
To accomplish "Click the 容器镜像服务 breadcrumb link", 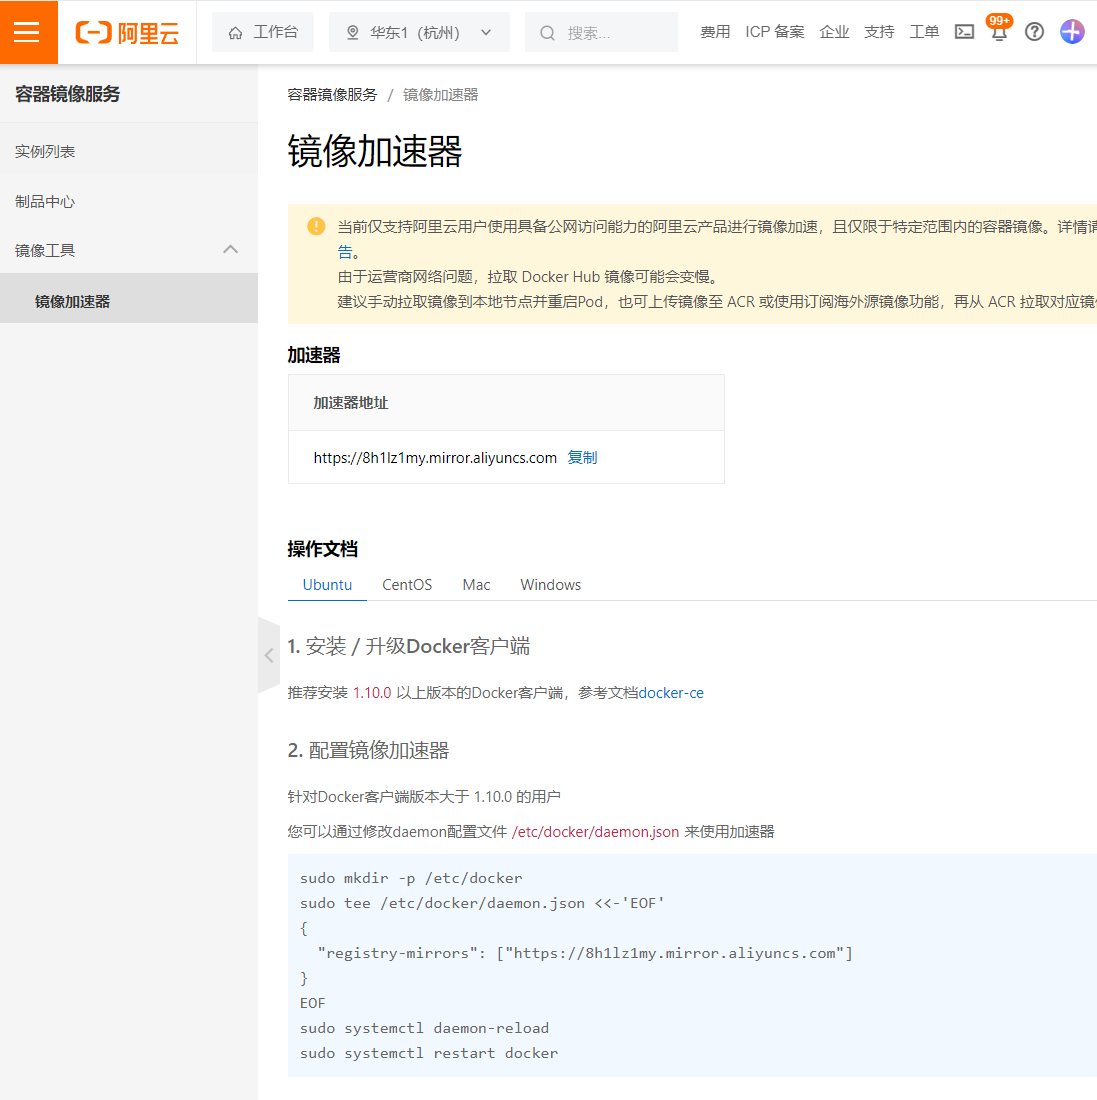I will [332, 95].
